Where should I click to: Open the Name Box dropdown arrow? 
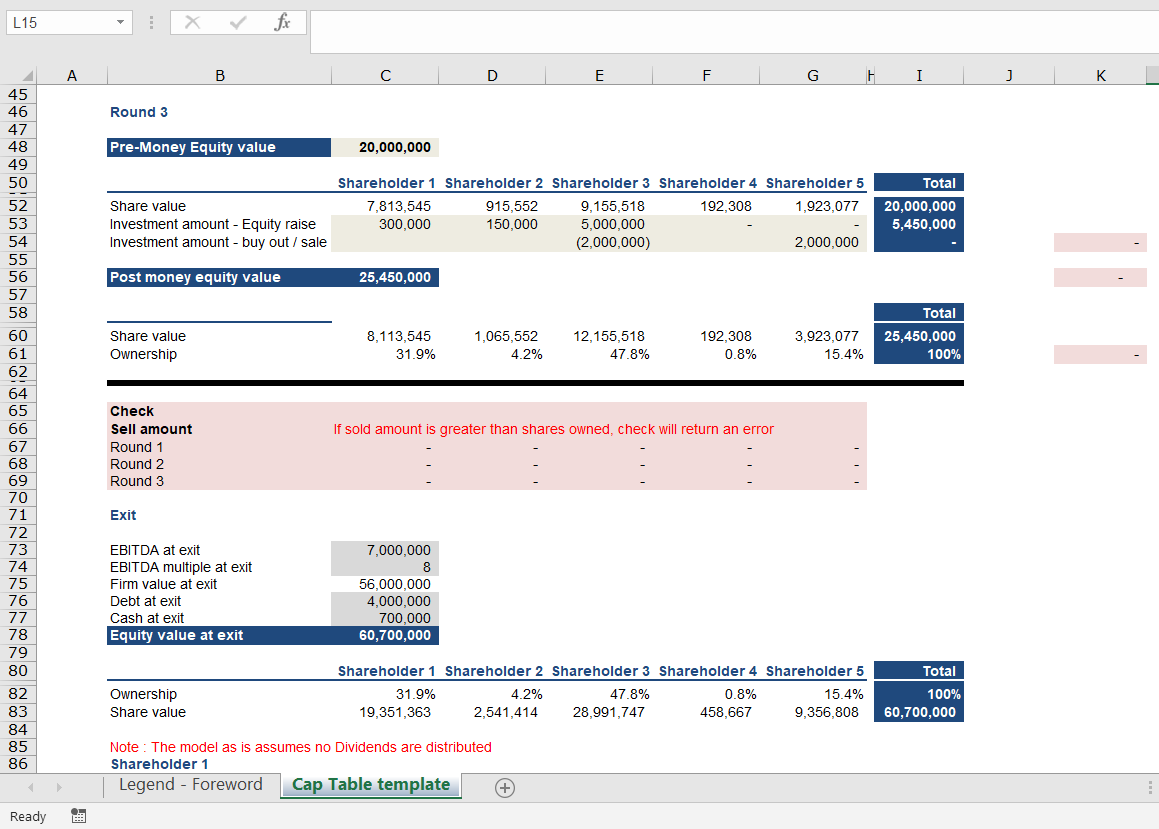click(120, 22)
